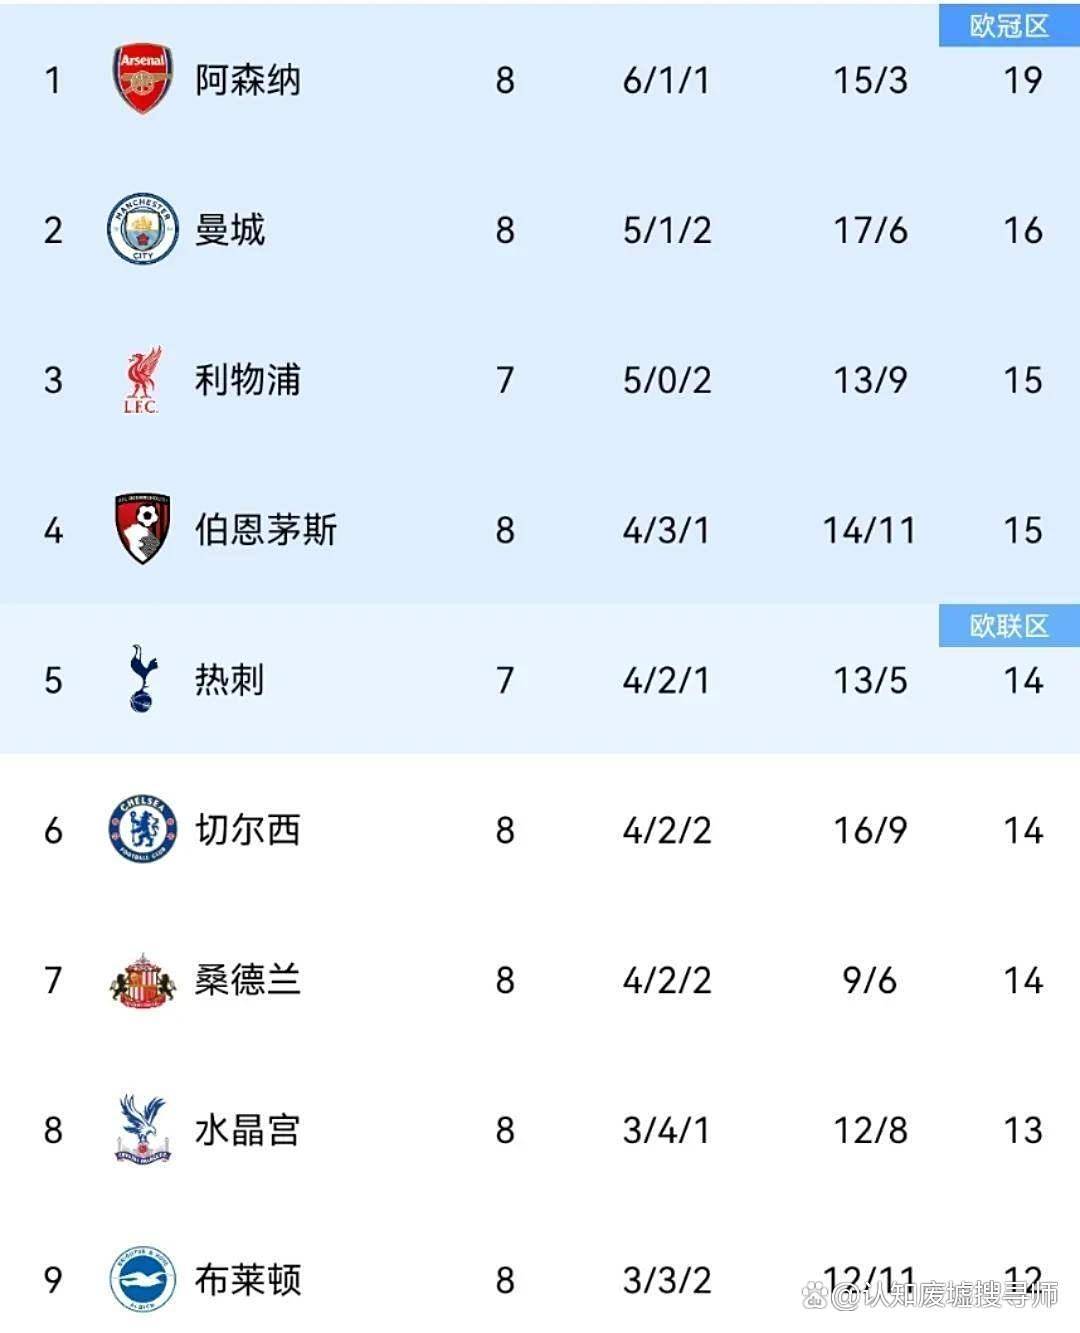Click the 利物浦 team row

245,380
